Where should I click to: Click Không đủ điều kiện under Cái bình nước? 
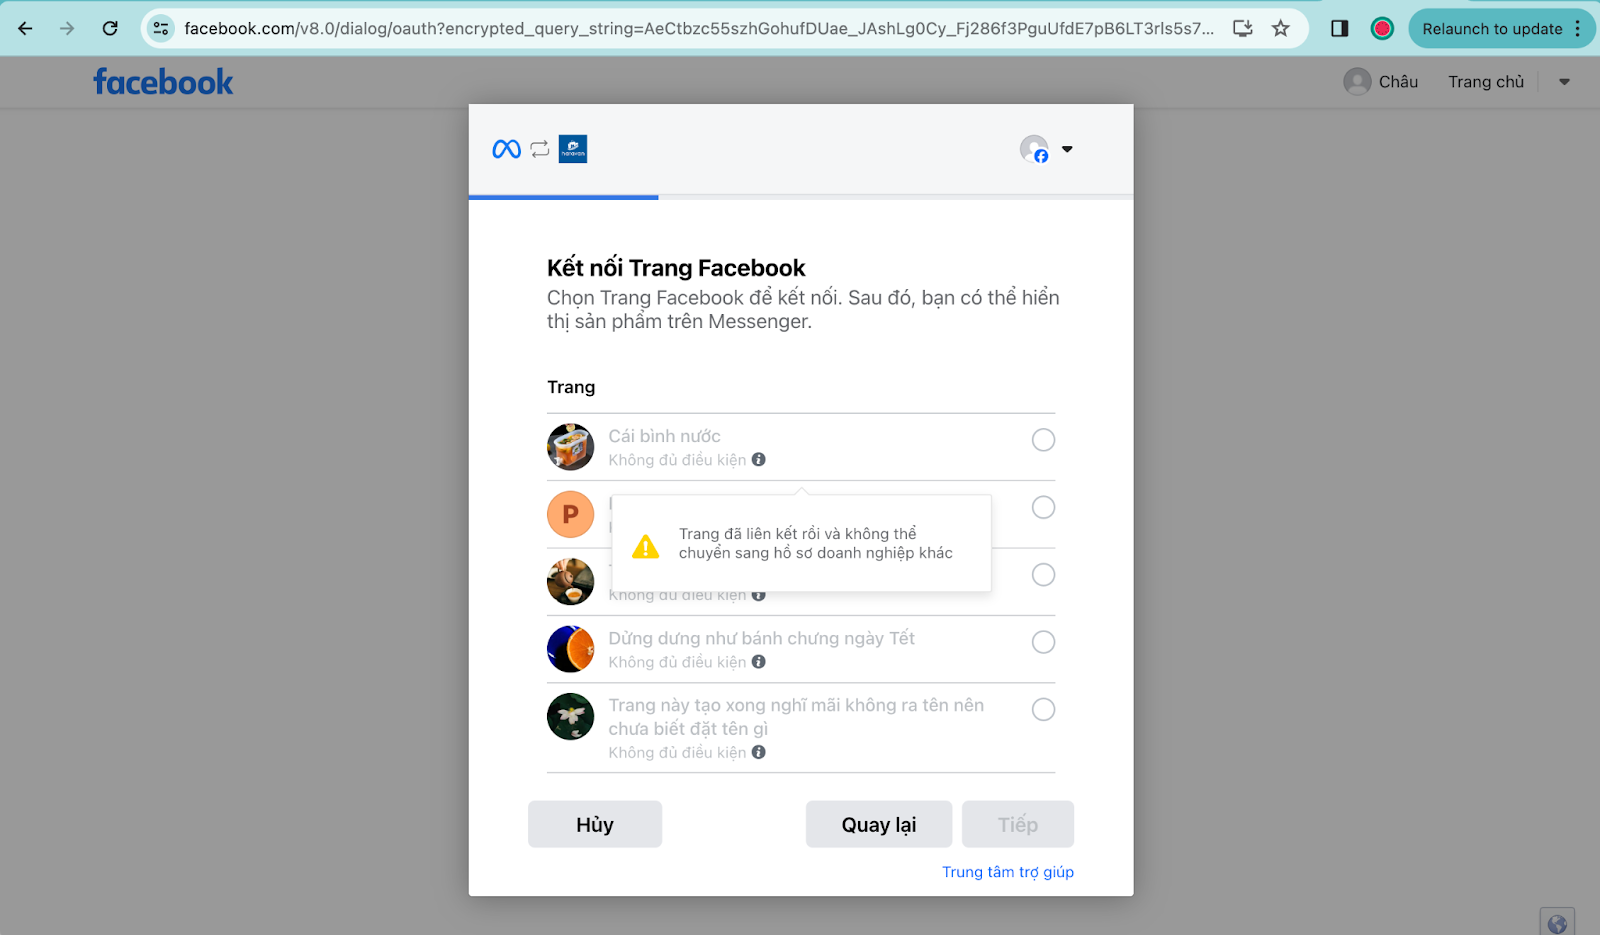(677, 460)
